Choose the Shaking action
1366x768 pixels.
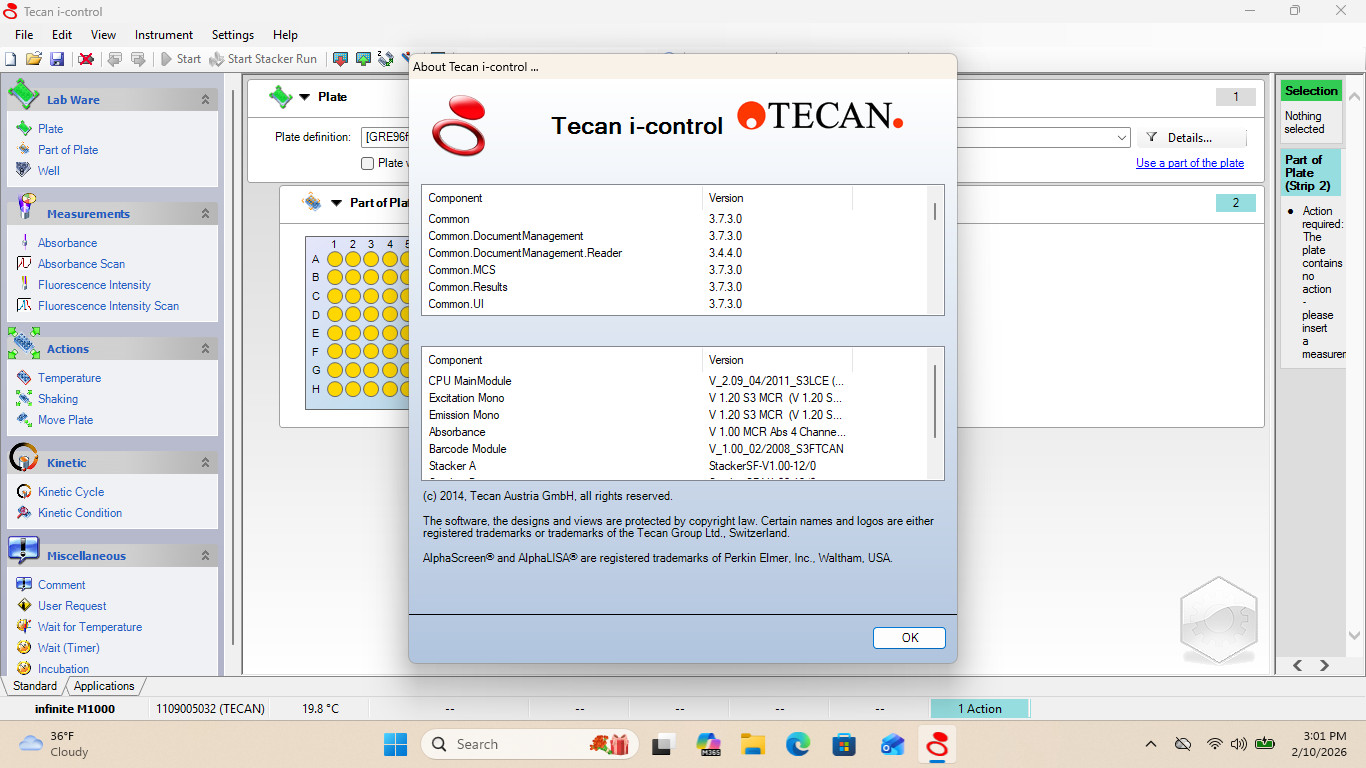[58, 399]
